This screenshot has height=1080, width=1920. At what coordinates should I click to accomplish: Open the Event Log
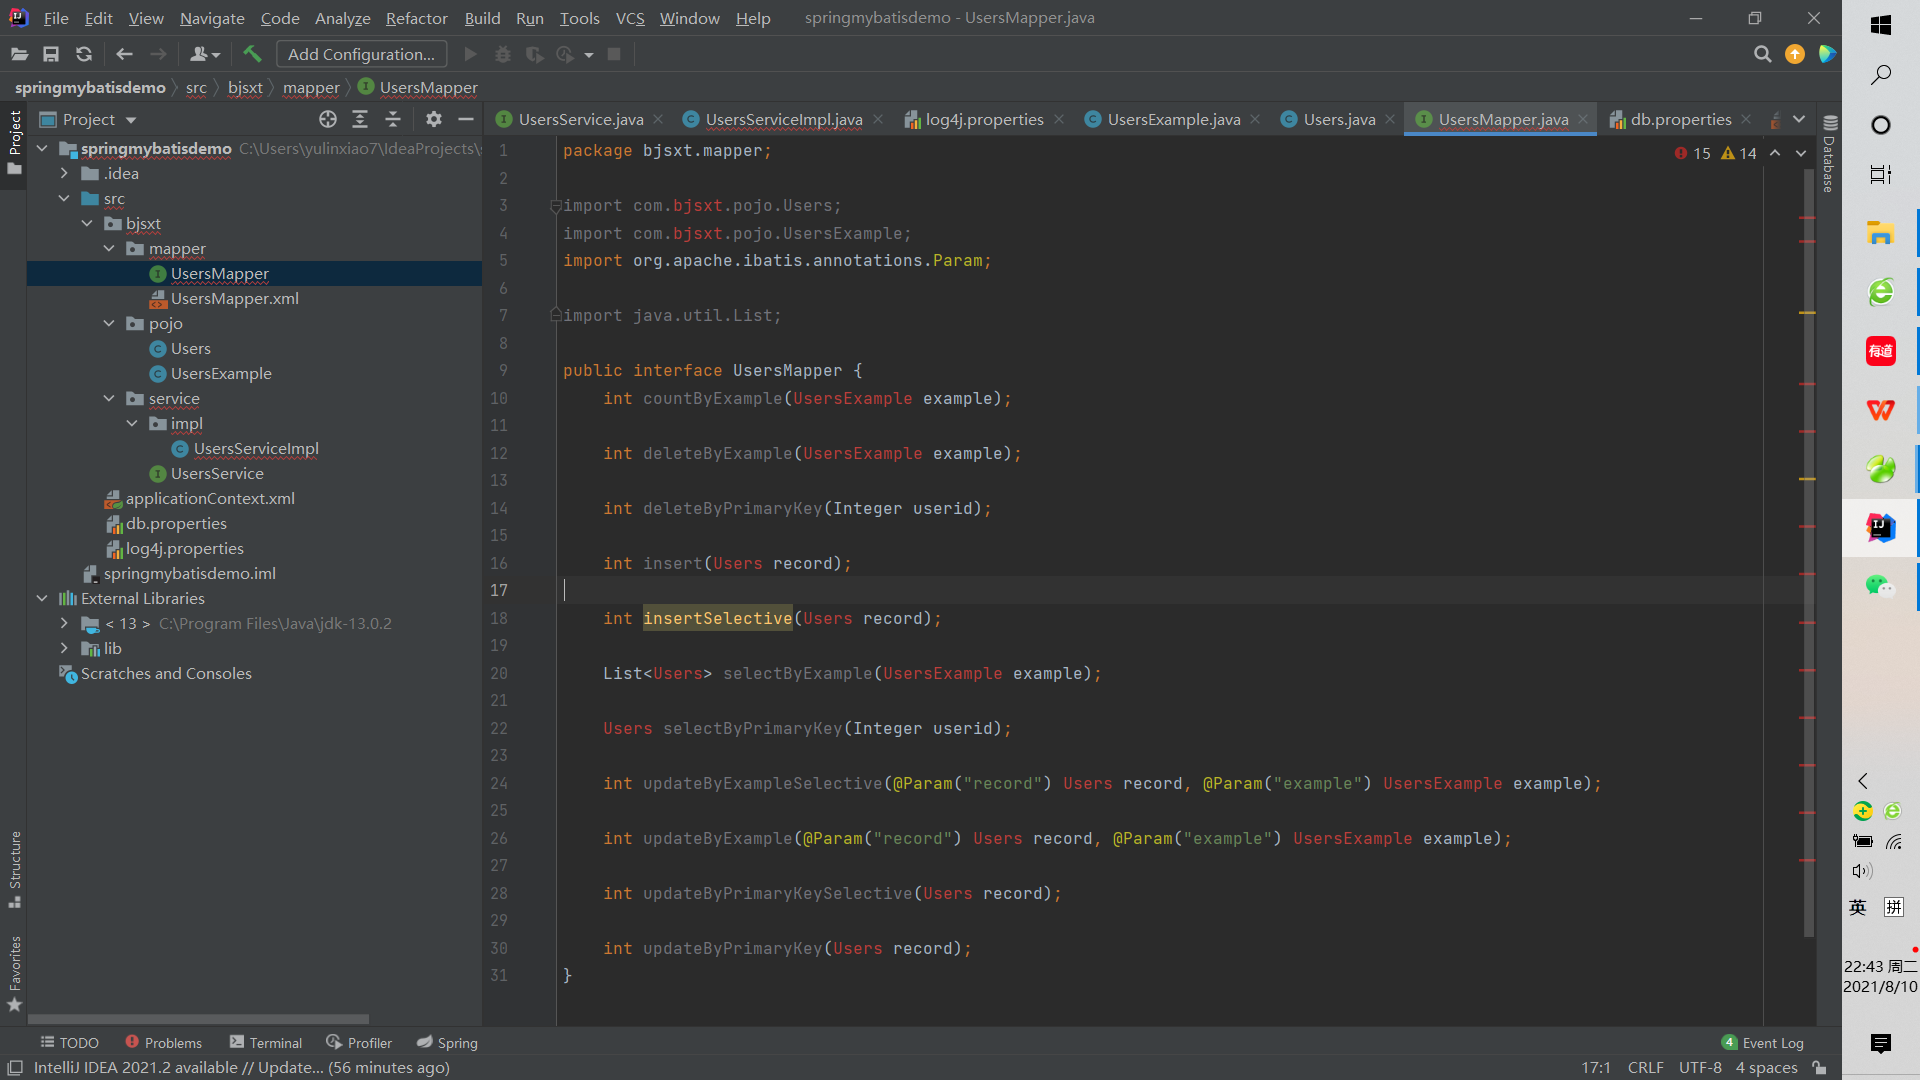pos(1762,1042)
